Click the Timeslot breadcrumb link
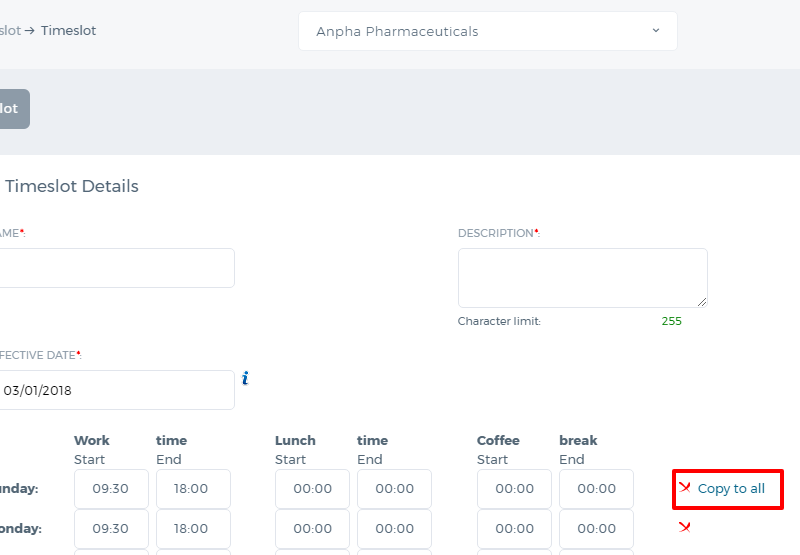Screen dimensions: 800x555 click(x=68, y=31)
